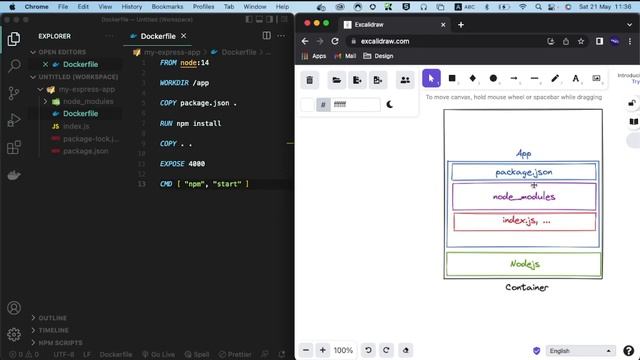This screenshot has height=360, width=640.
Task: Switch to the Dockerfile editor tab
Action: point(158,36)
